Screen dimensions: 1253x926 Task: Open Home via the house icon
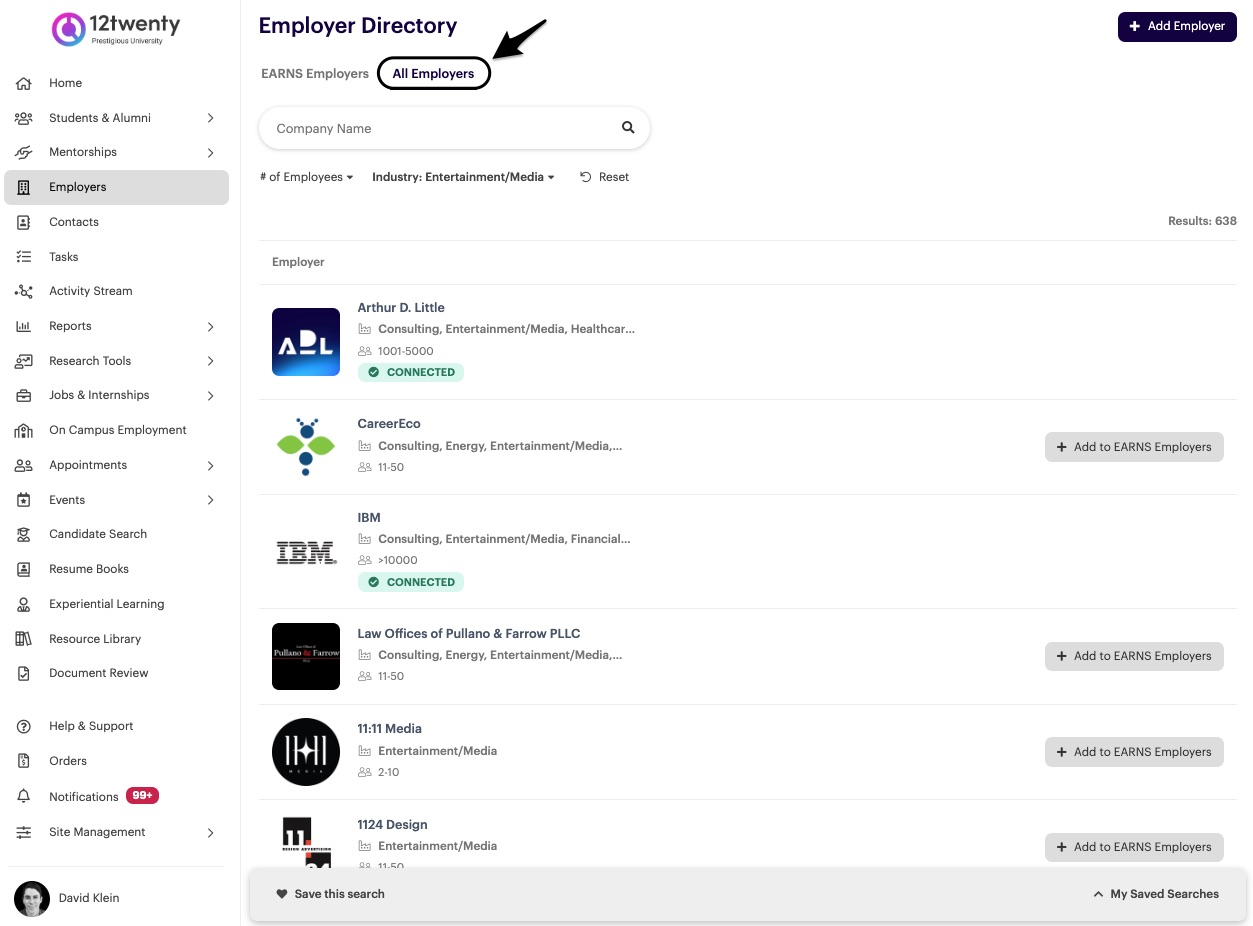pos(24,83)
